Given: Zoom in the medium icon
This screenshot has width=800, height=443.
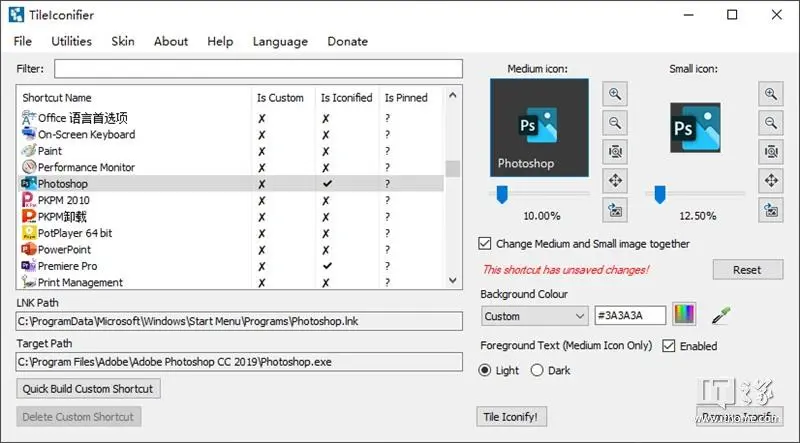Looking at the screenshot, I should click(x=615, y=94).
